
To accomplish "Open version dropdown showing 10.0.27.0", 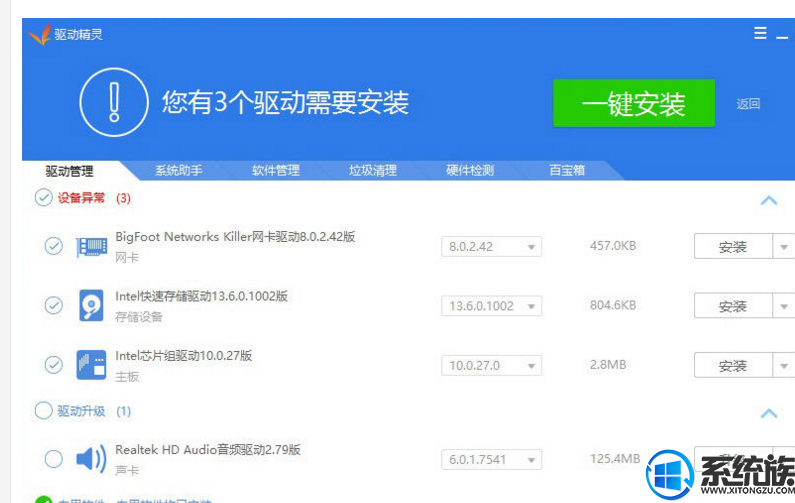I will (491, 366).
